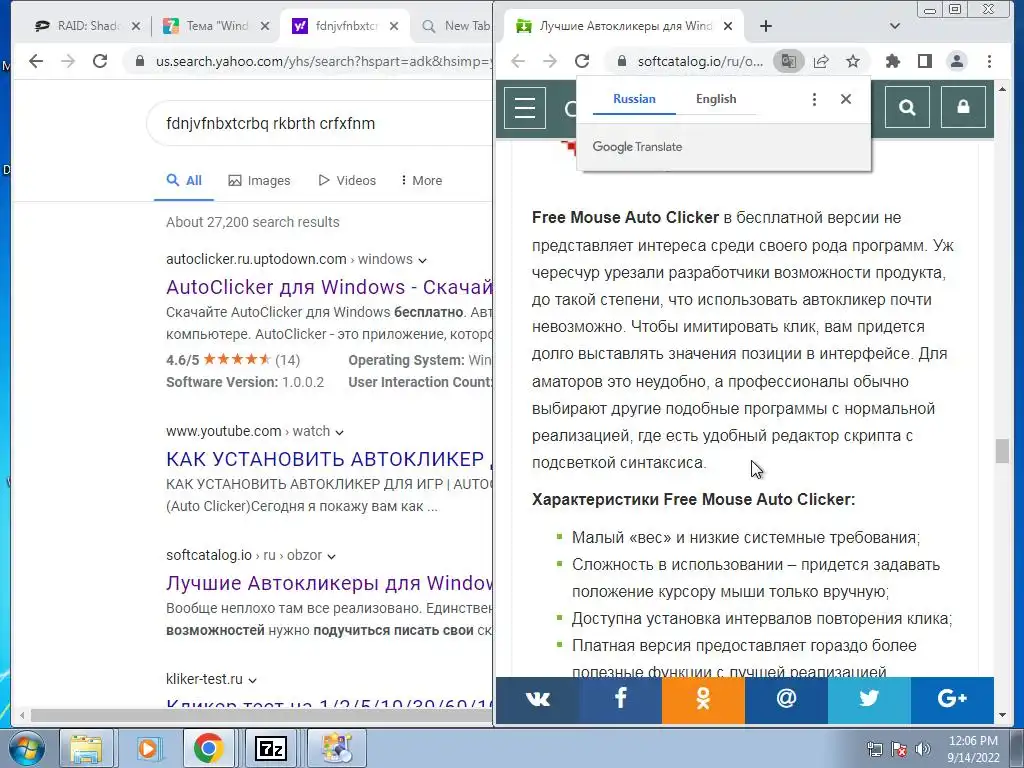Click the softcatalog.io address bar
The image size is (1024, 768).
(700, 61)
